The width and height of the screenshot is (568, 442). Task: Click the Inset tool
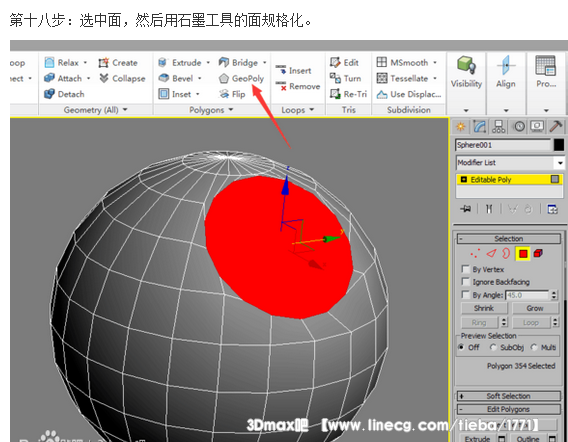[x=175, y=94]
